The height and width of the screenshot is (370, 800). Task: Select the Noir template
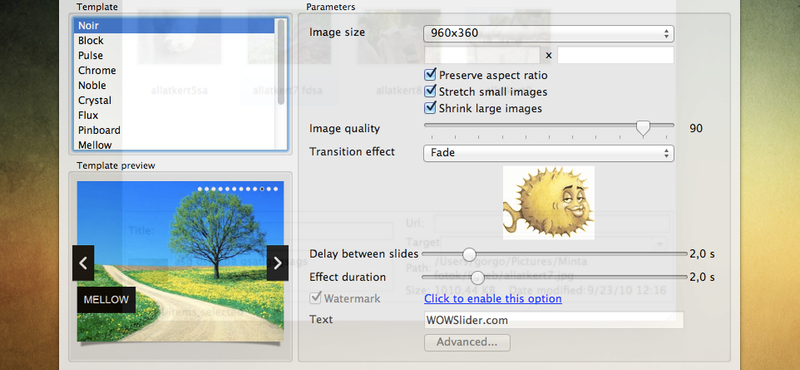click(173, 26)
